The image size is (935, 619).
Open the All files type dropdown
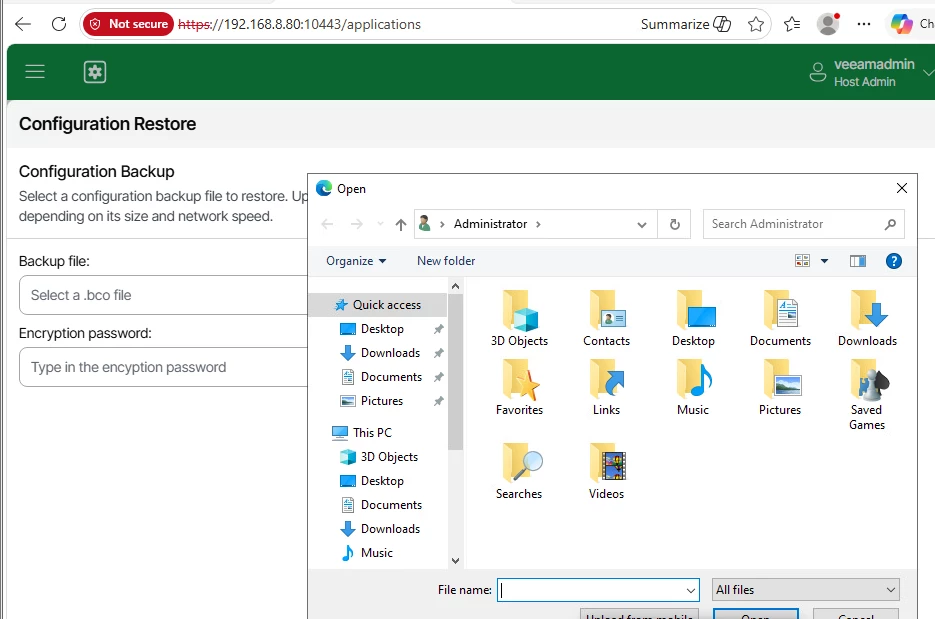coord(806,590)
